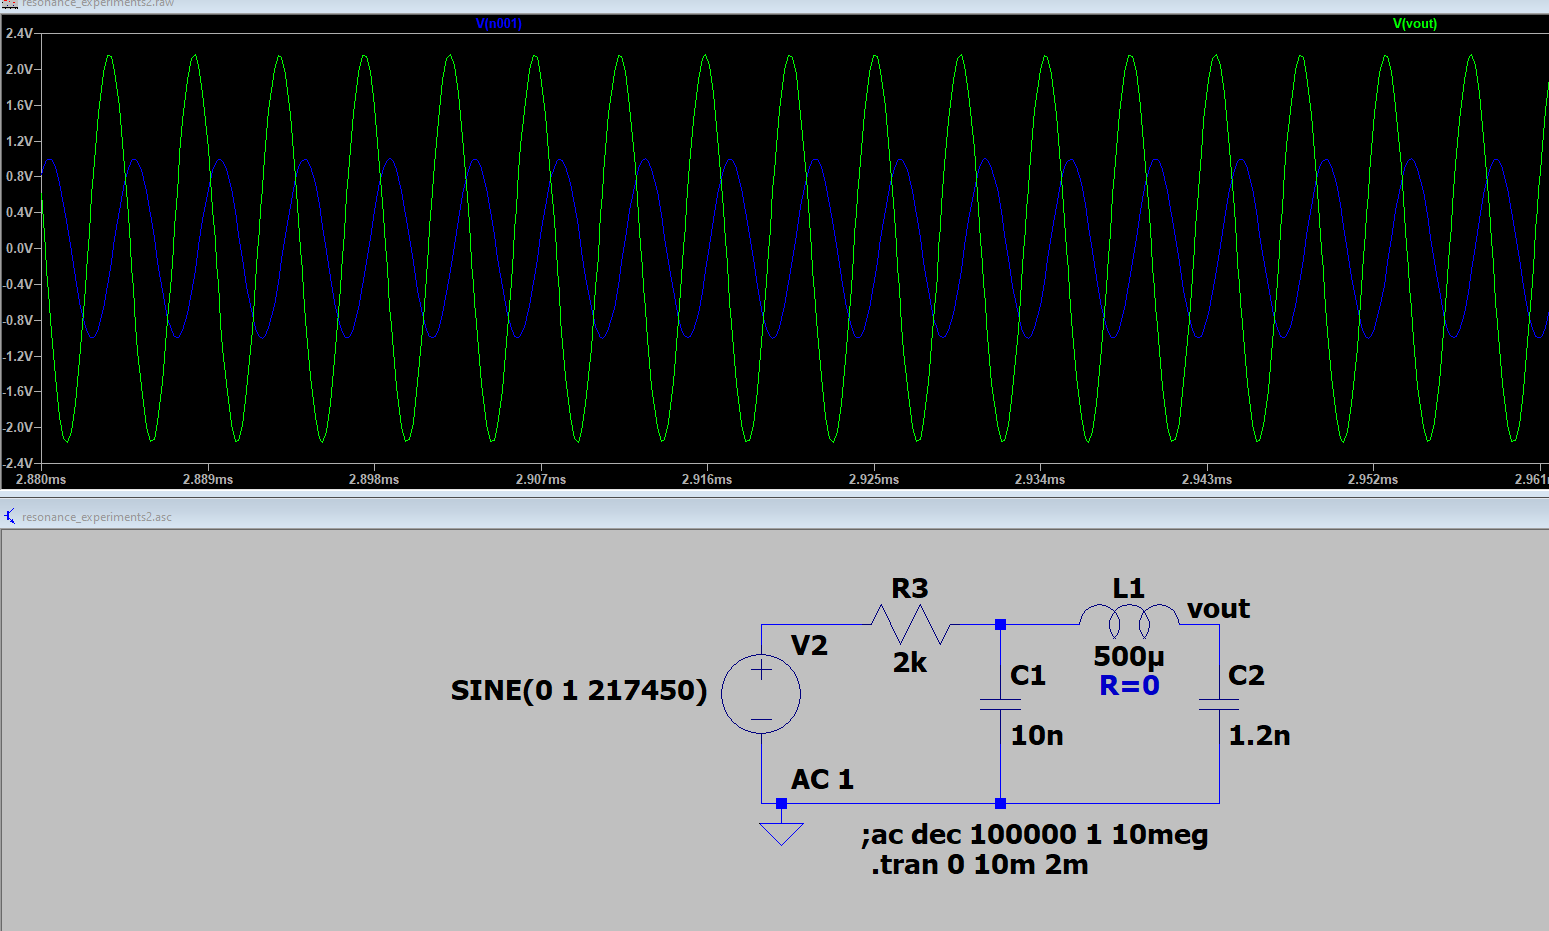Activate the resonance_experiments2.asc title bar
The height and width of the screenshot is (931, 1549).
click(774, 517)
